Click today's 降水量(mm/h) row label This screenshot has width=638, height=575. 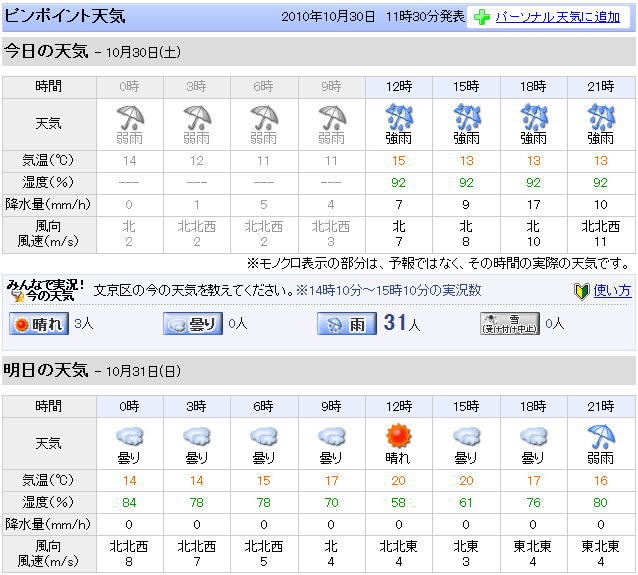click(48, 205)
